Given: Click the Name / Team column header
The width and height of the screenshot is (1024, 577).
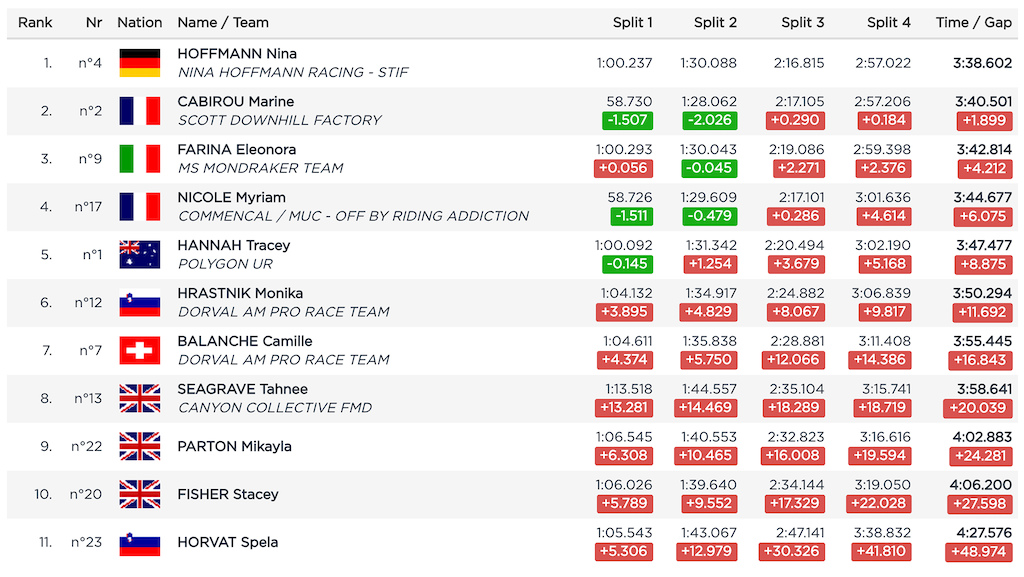Looking at the screenshot, I should point(223,22).
